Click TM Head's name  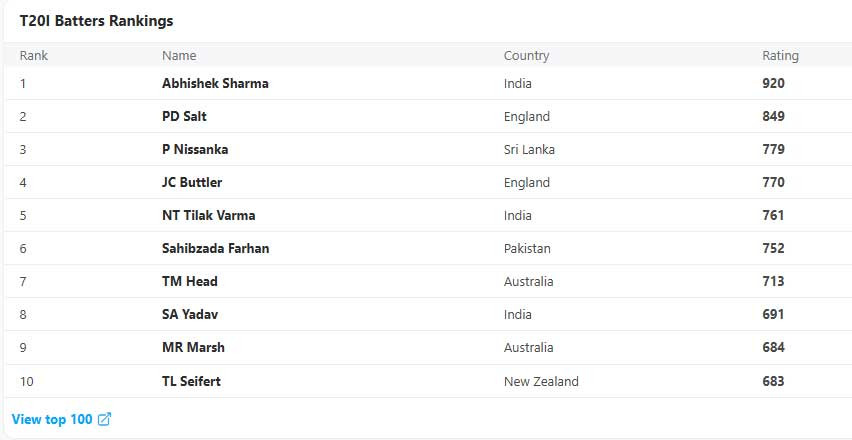click(189, 282)
